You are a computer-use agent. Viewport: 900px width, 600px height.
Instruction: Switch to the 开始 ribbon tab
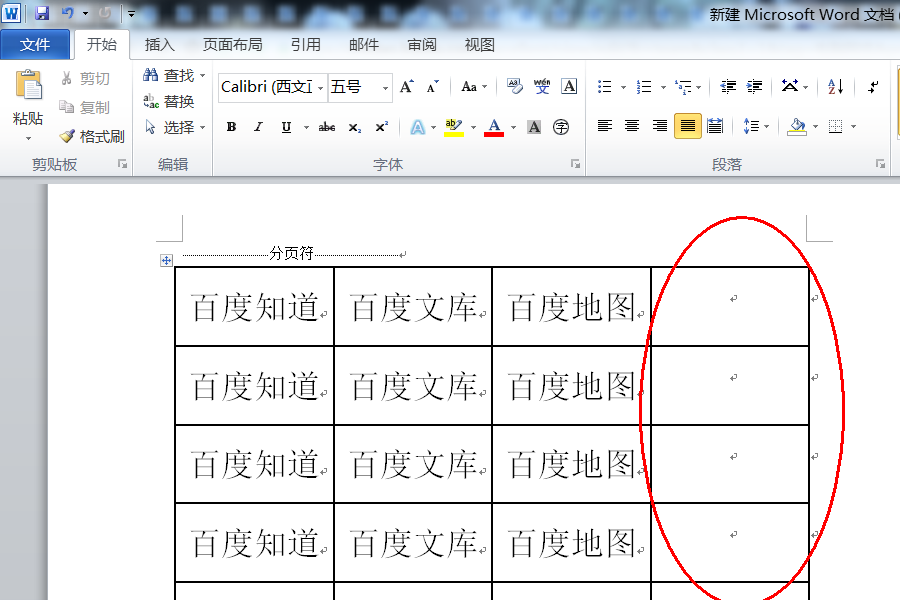102,44
